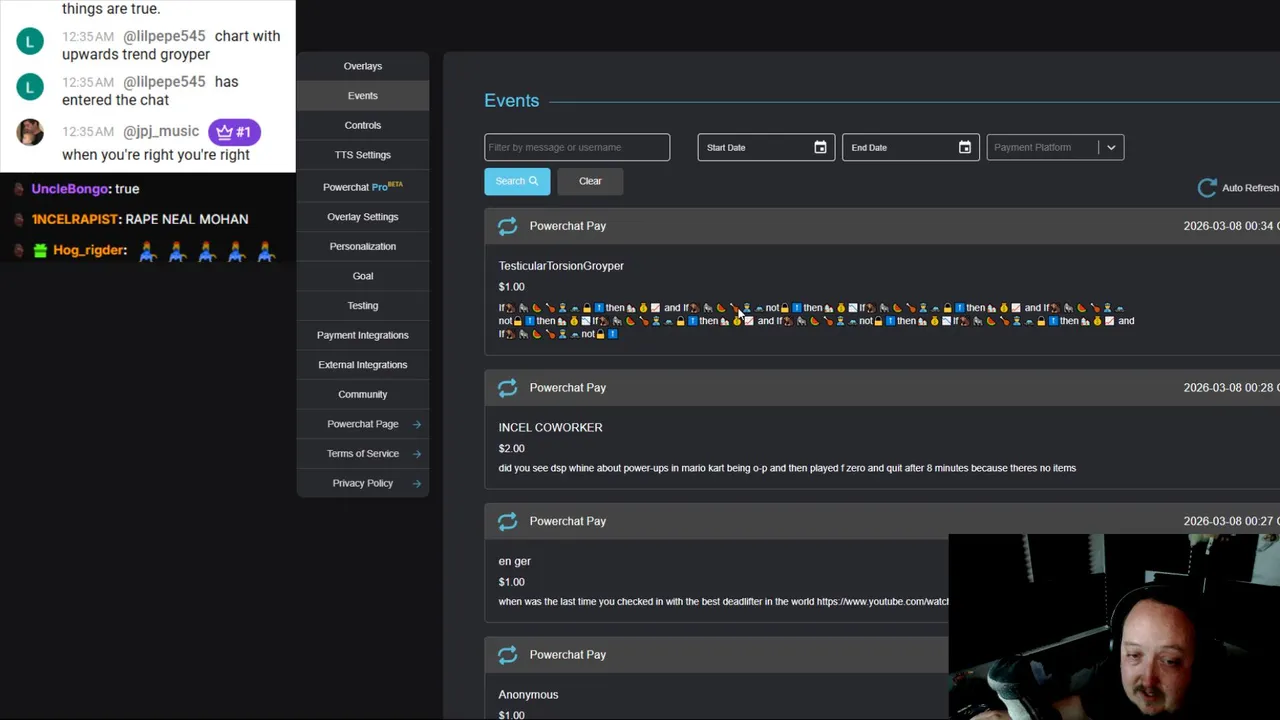
Task: Open the Personalization page
Action: (363, 246)
